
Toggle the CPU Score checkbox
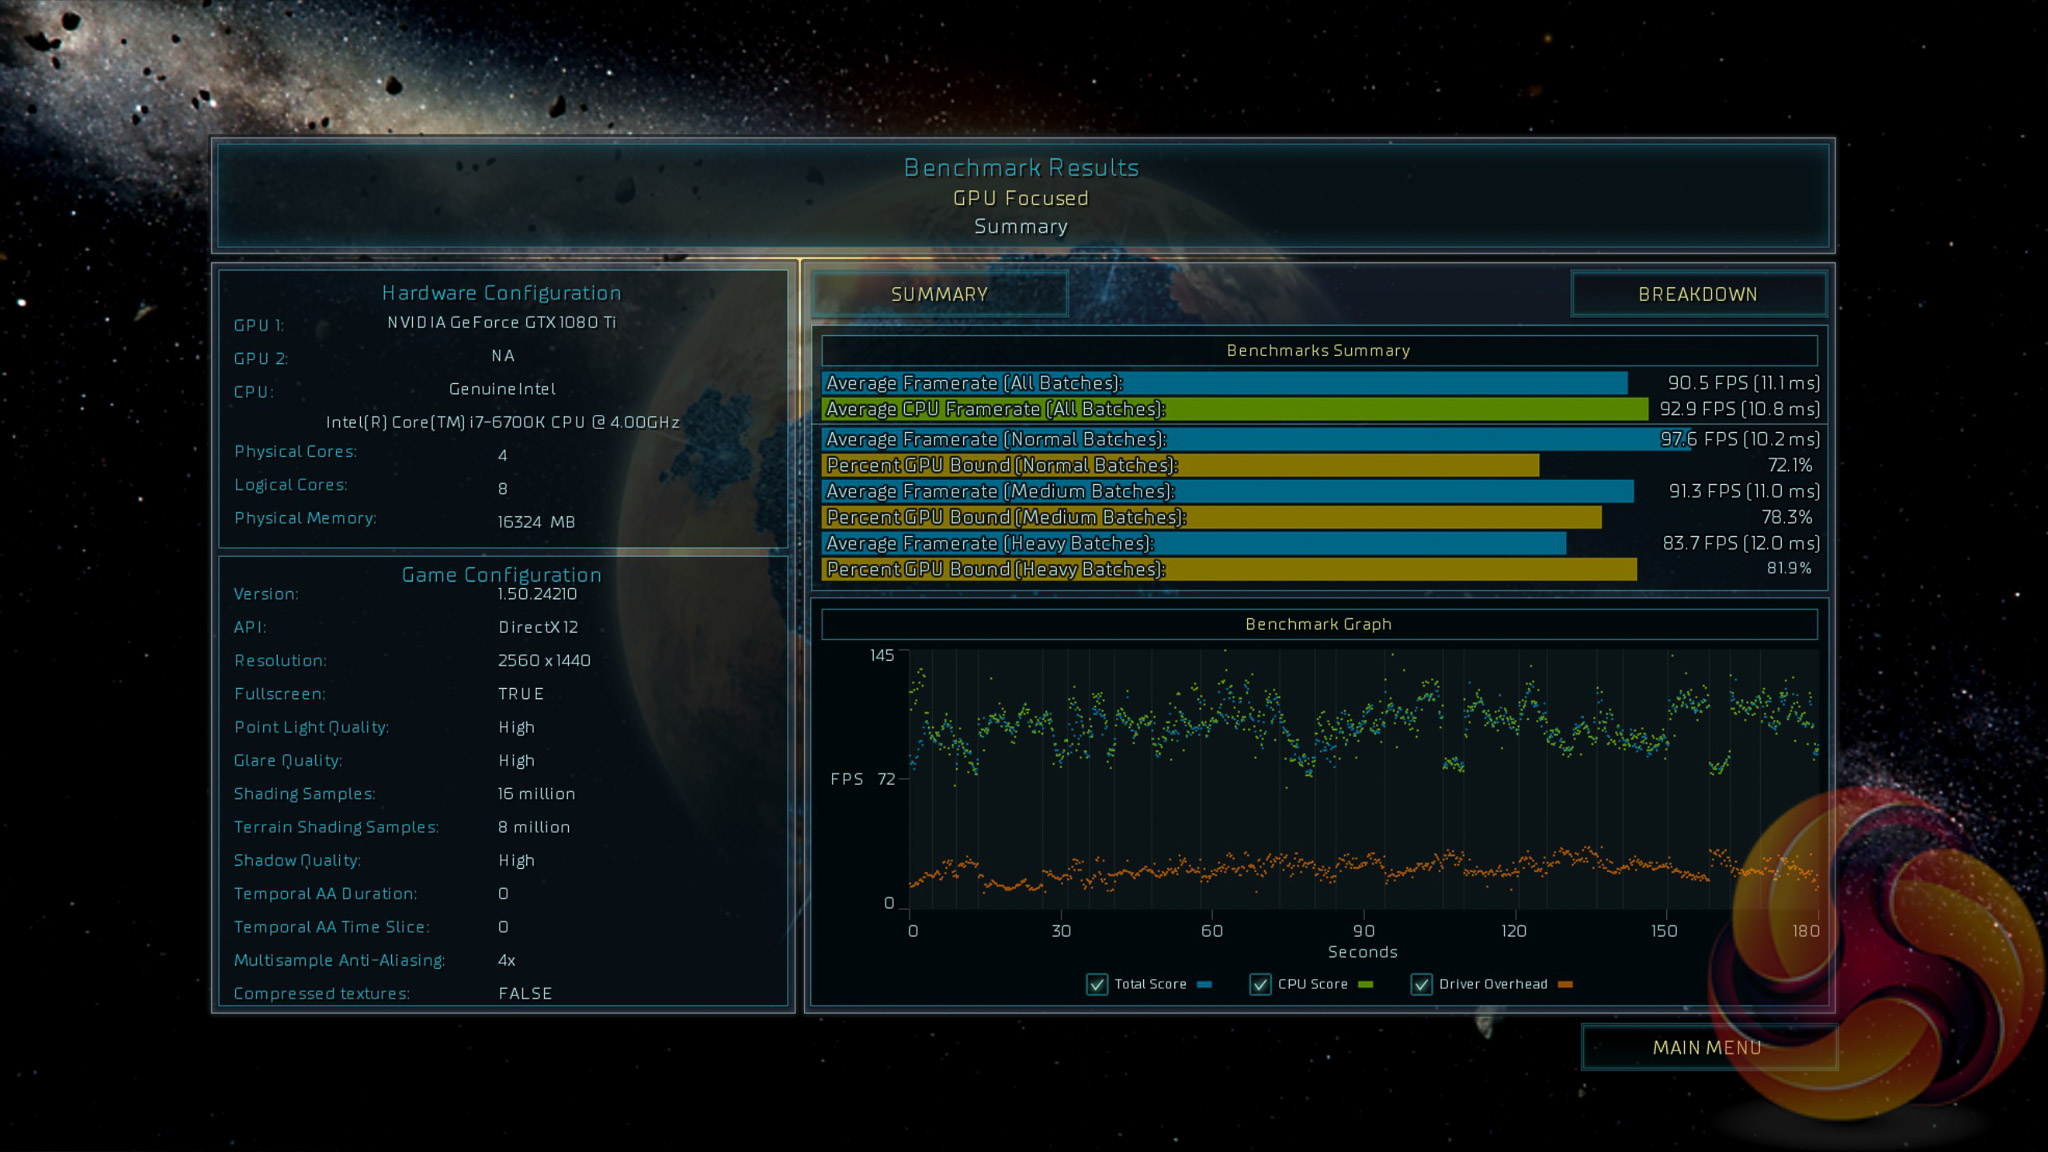pos(1260,984)
